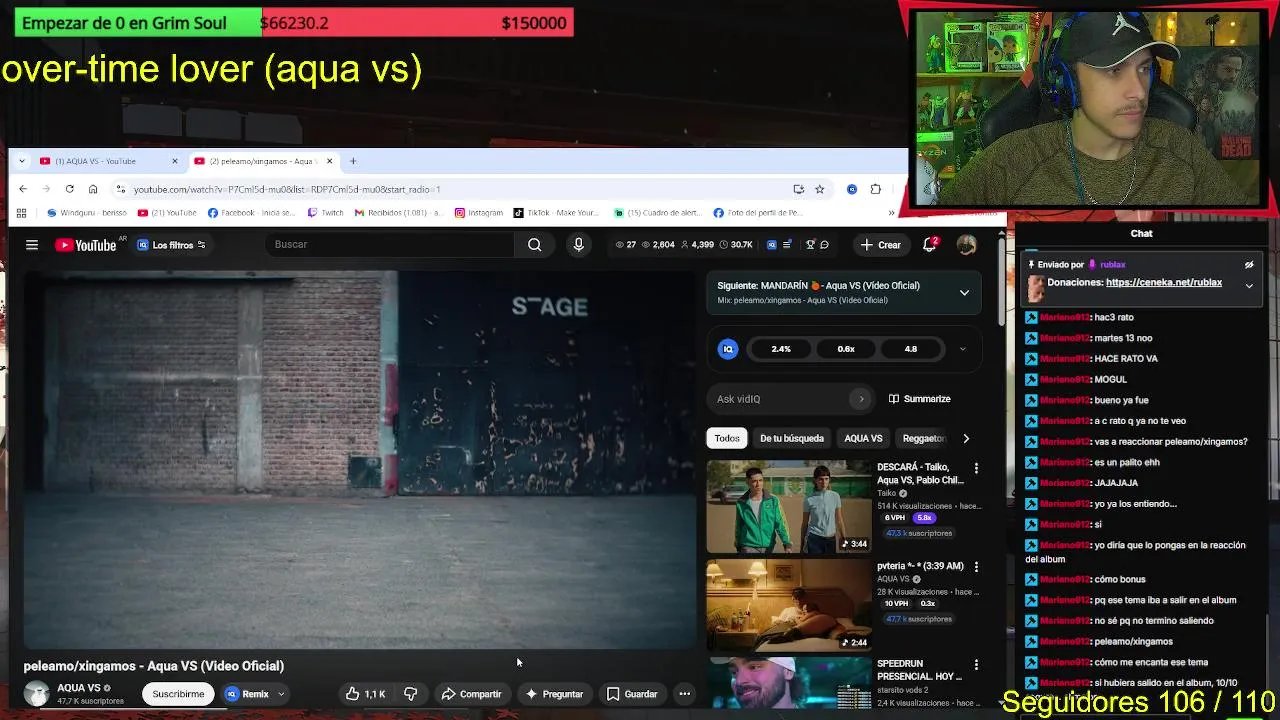Screen dimensions: 1280x720
Task: Open Windguru bookmark
Action: (x=87, y=213)
